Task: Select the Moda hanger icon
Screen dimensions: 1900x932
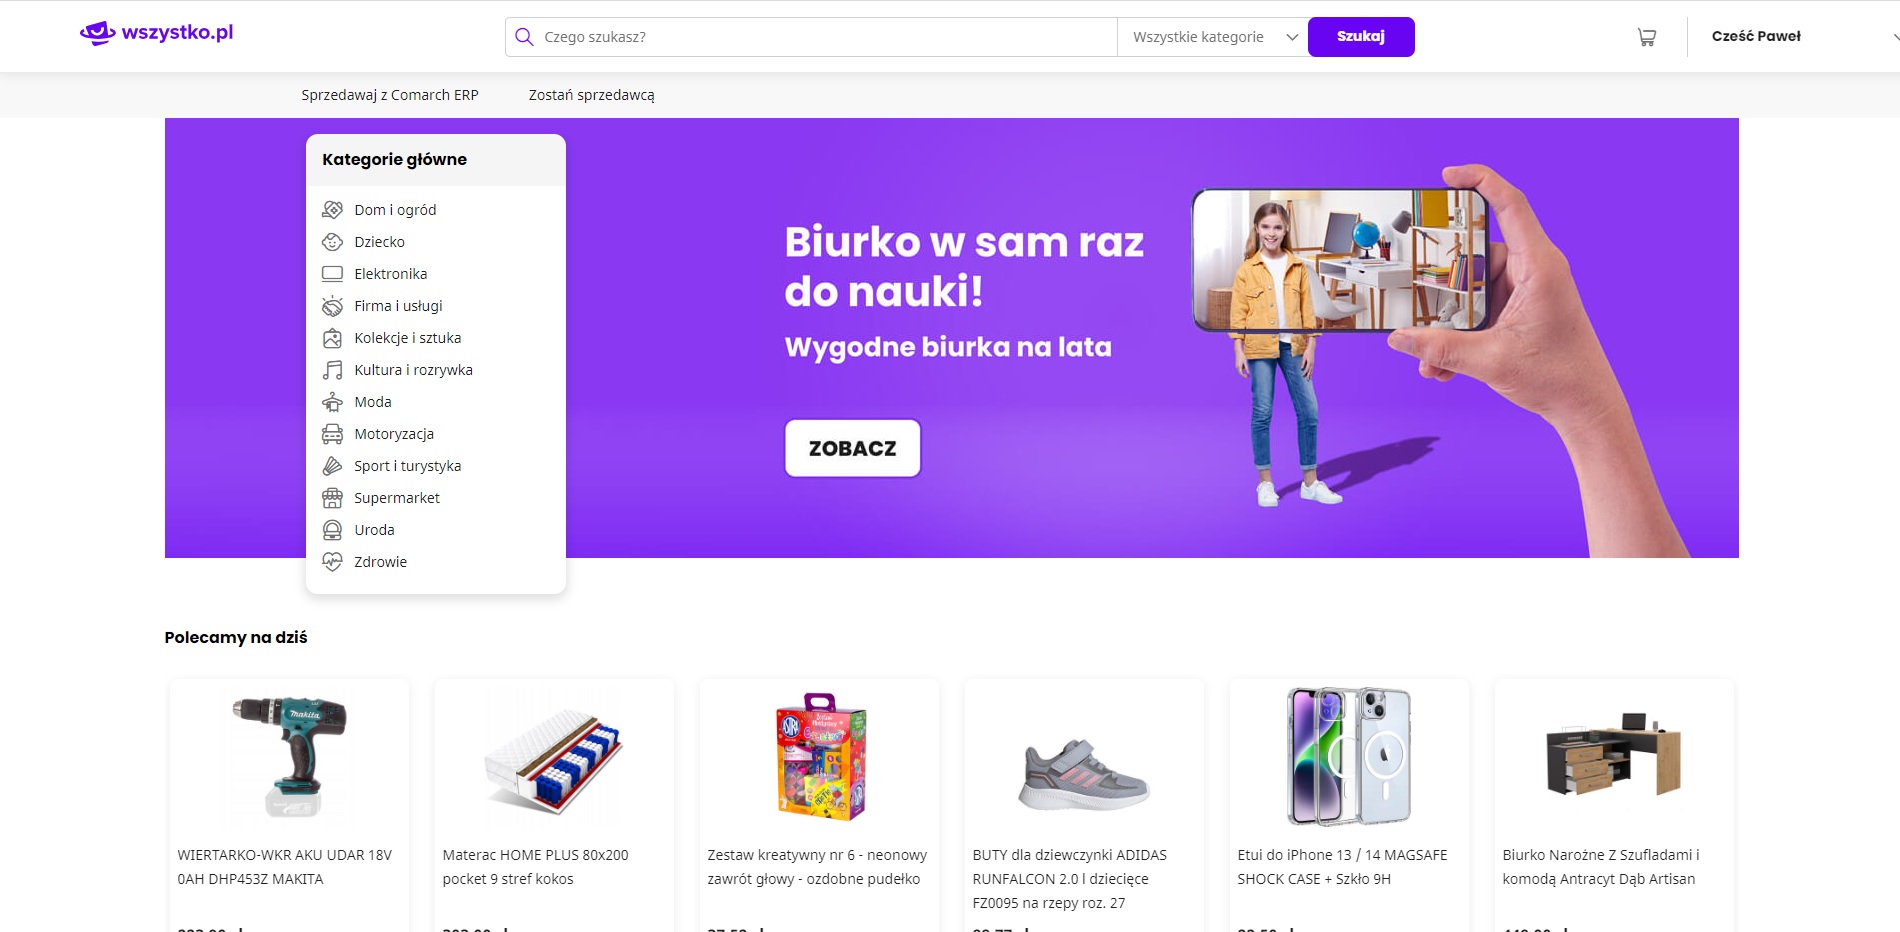Action: (x=332, y=402)
